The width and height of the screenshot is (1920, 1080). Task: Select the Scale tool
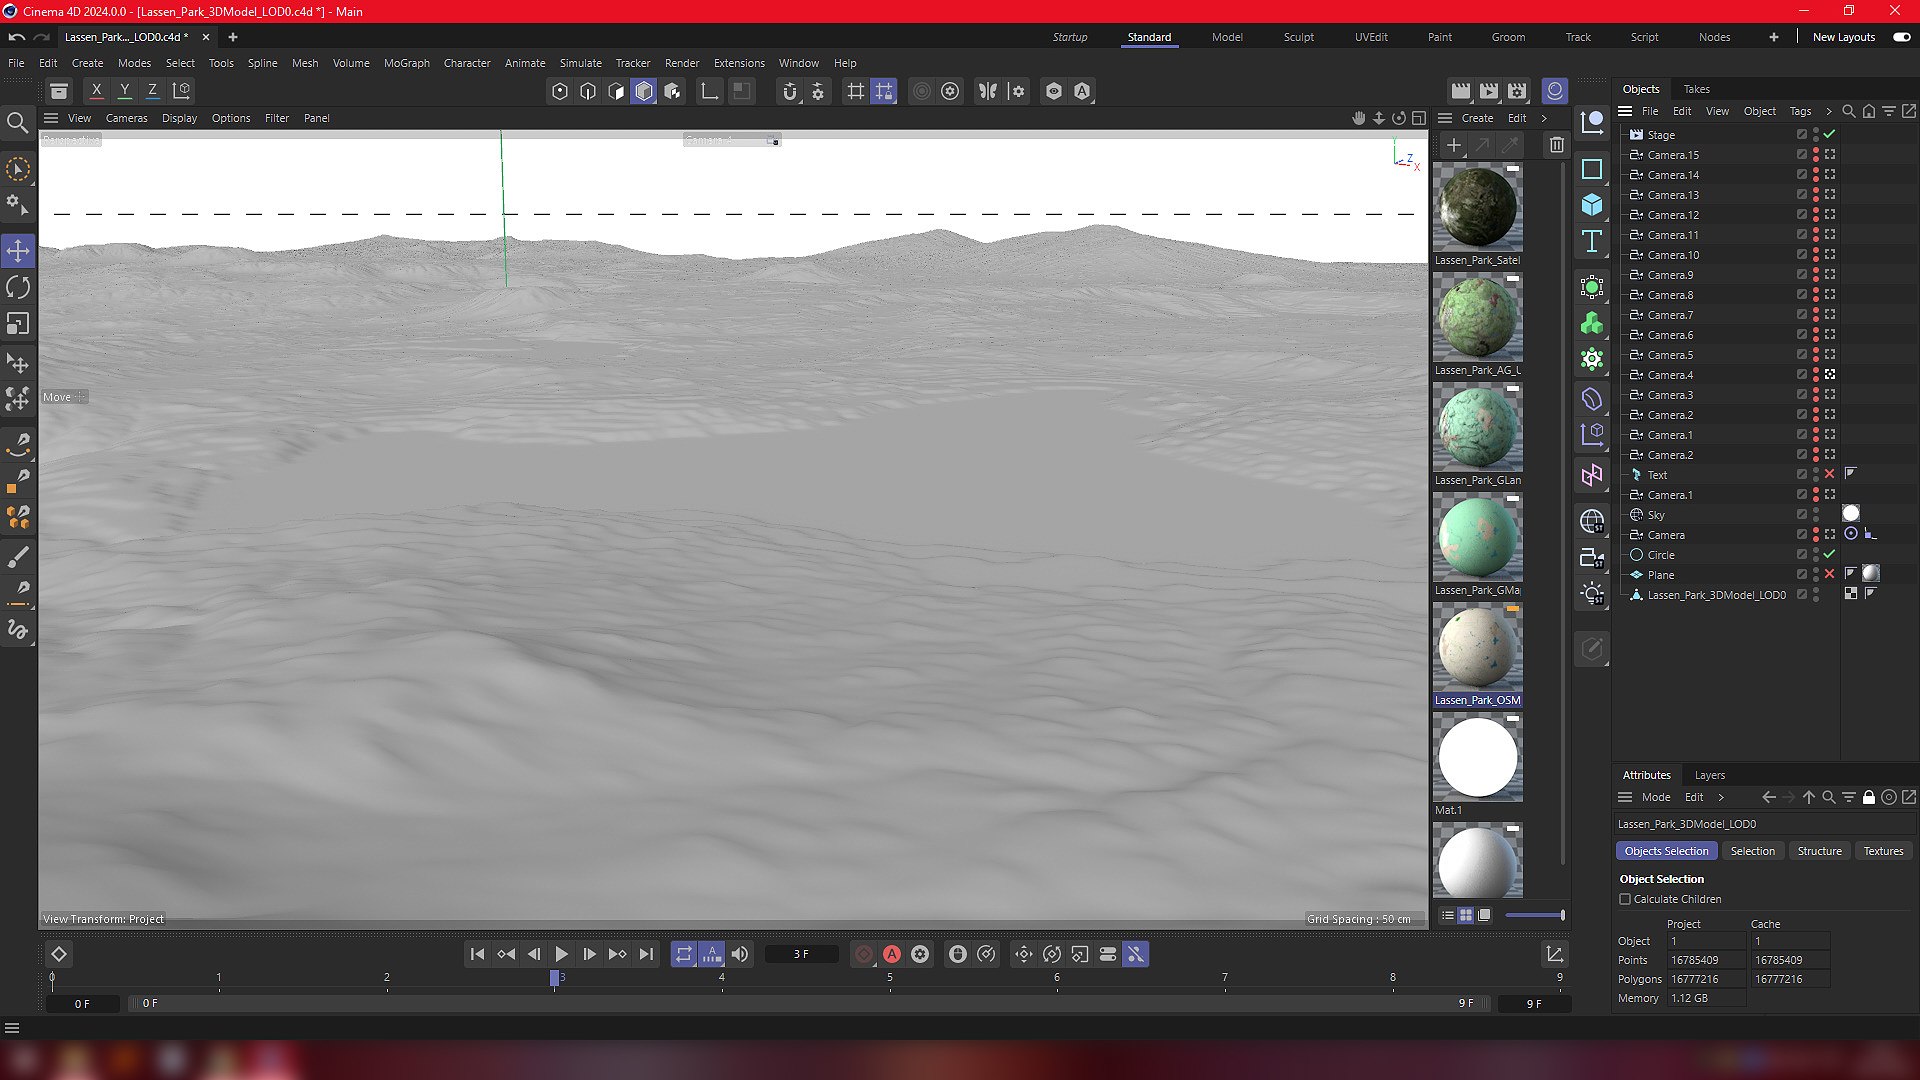(18, 324)
